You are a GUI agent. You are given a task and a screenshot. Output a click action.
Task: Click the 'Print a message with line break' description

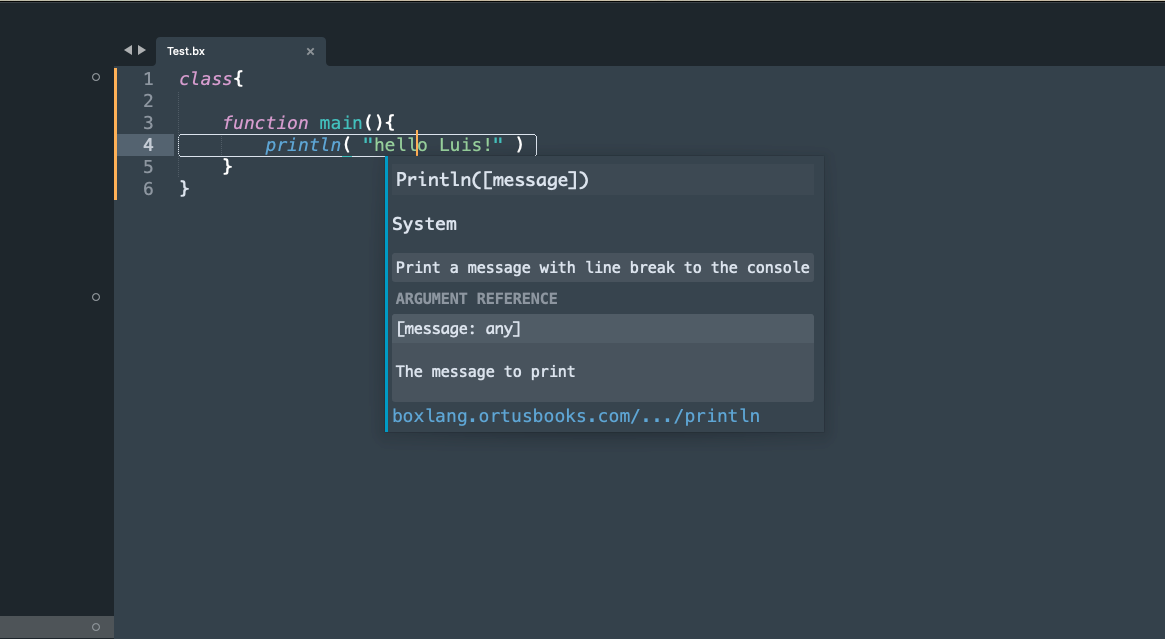603,267
